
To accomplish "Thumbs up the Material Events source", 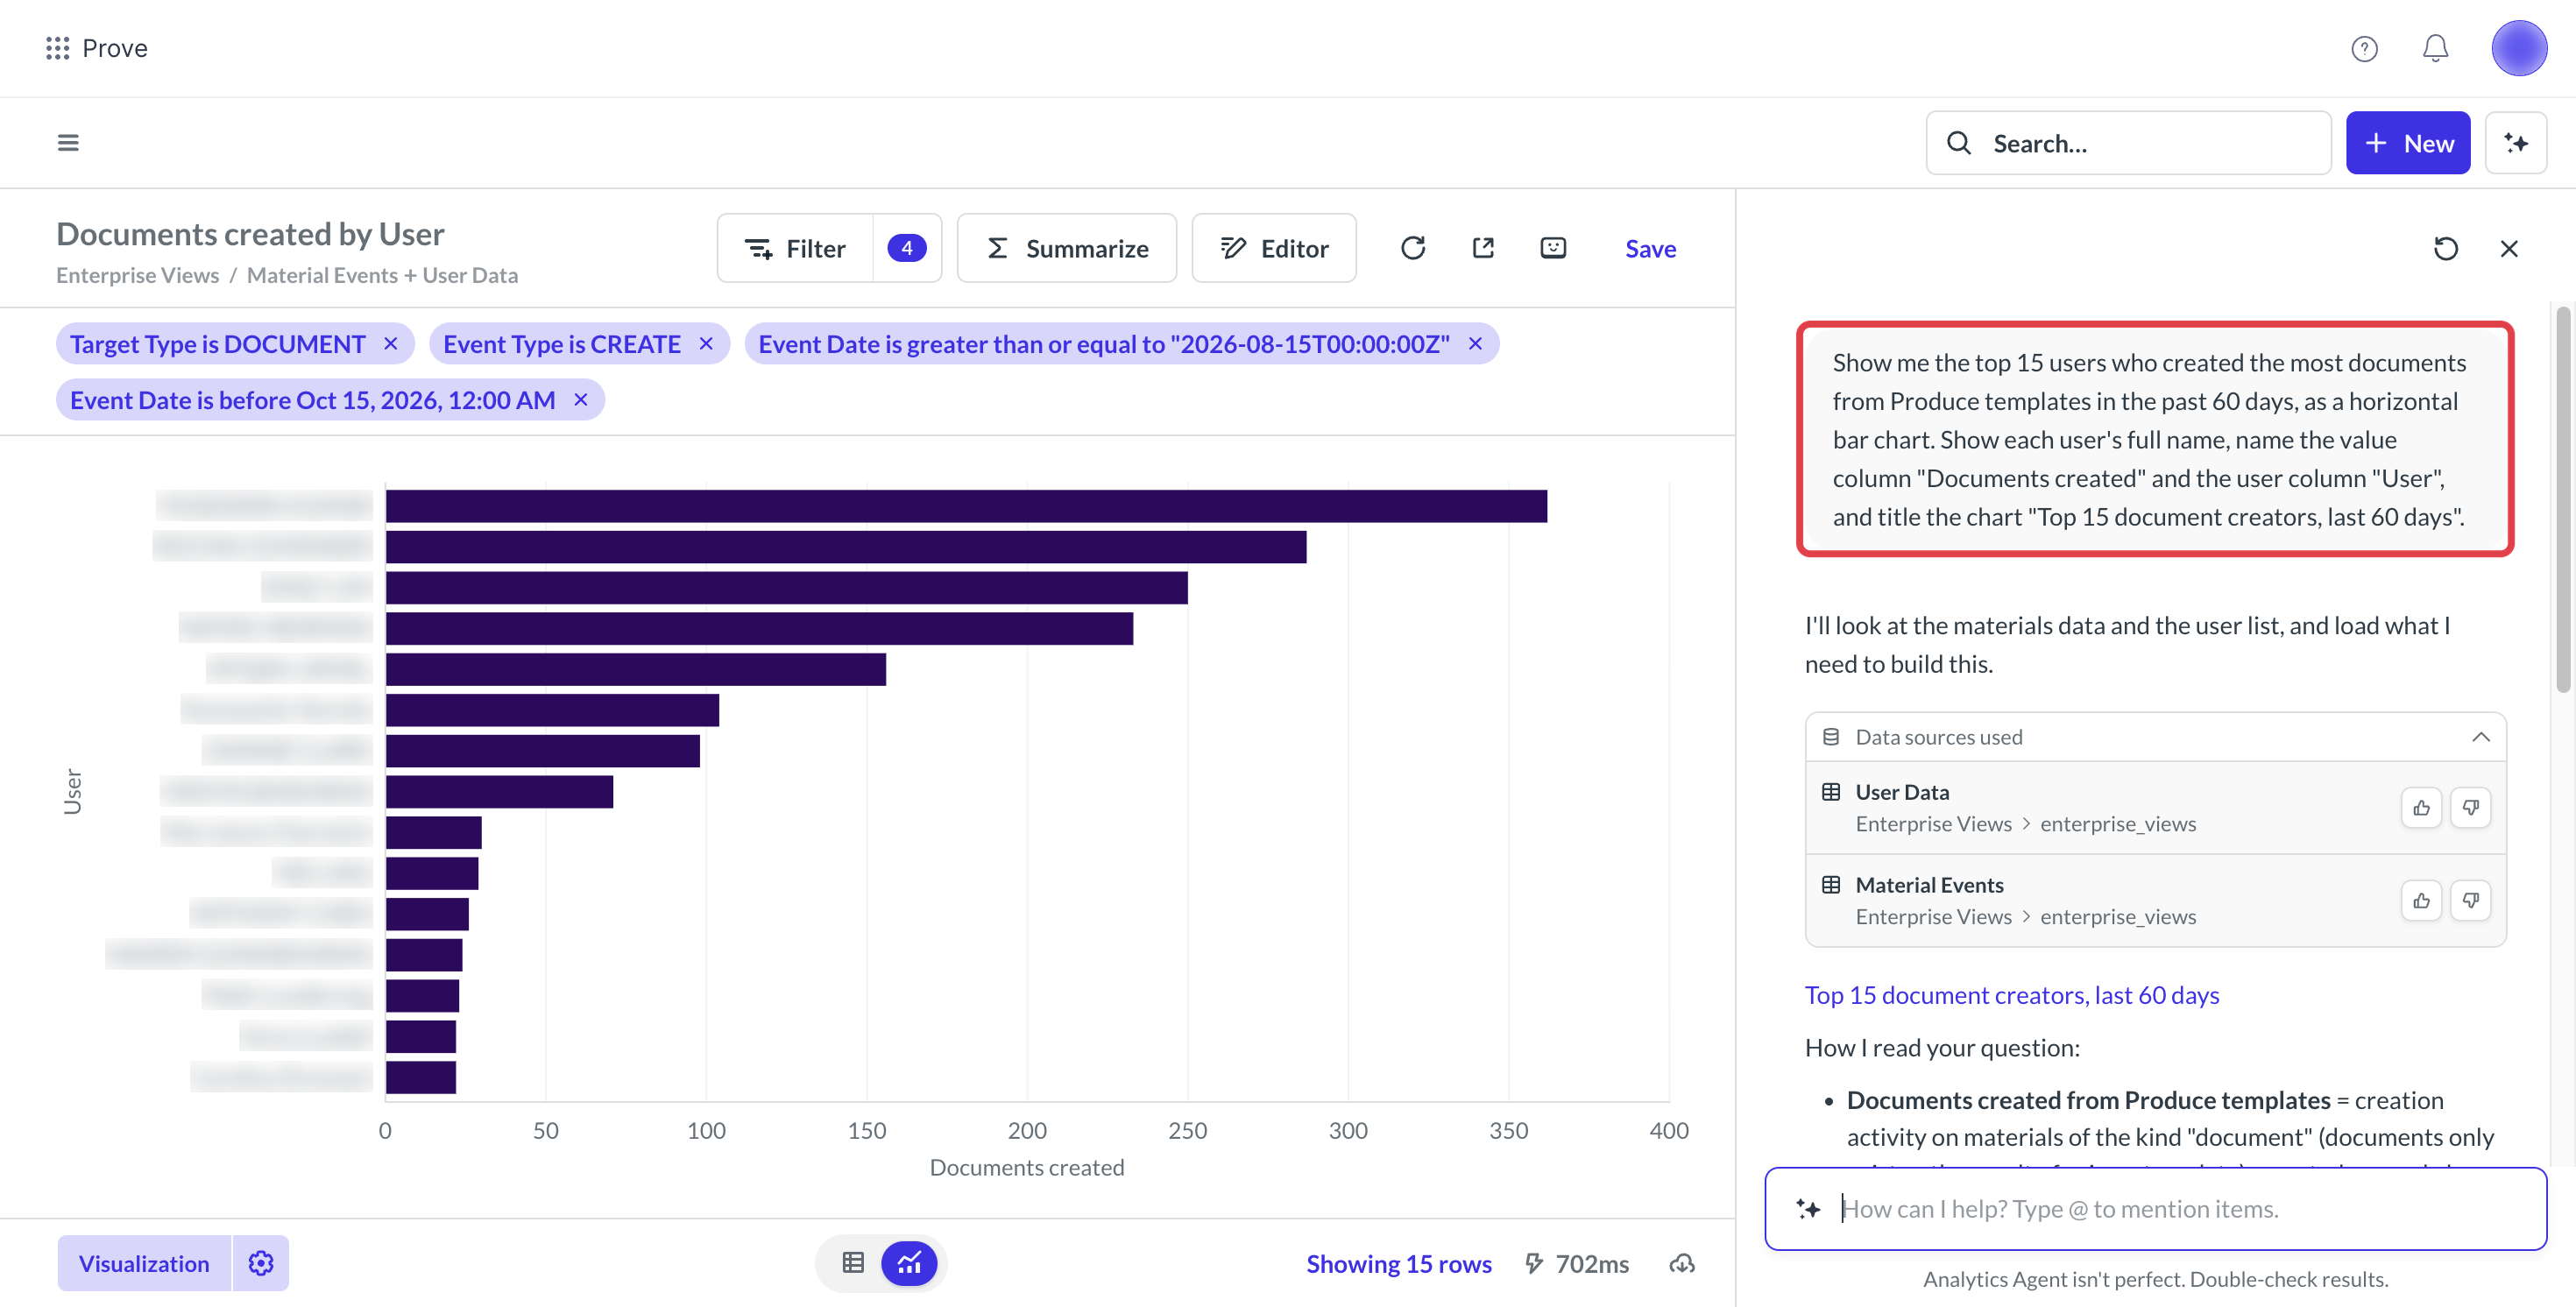I will [x=2420, y=900].
